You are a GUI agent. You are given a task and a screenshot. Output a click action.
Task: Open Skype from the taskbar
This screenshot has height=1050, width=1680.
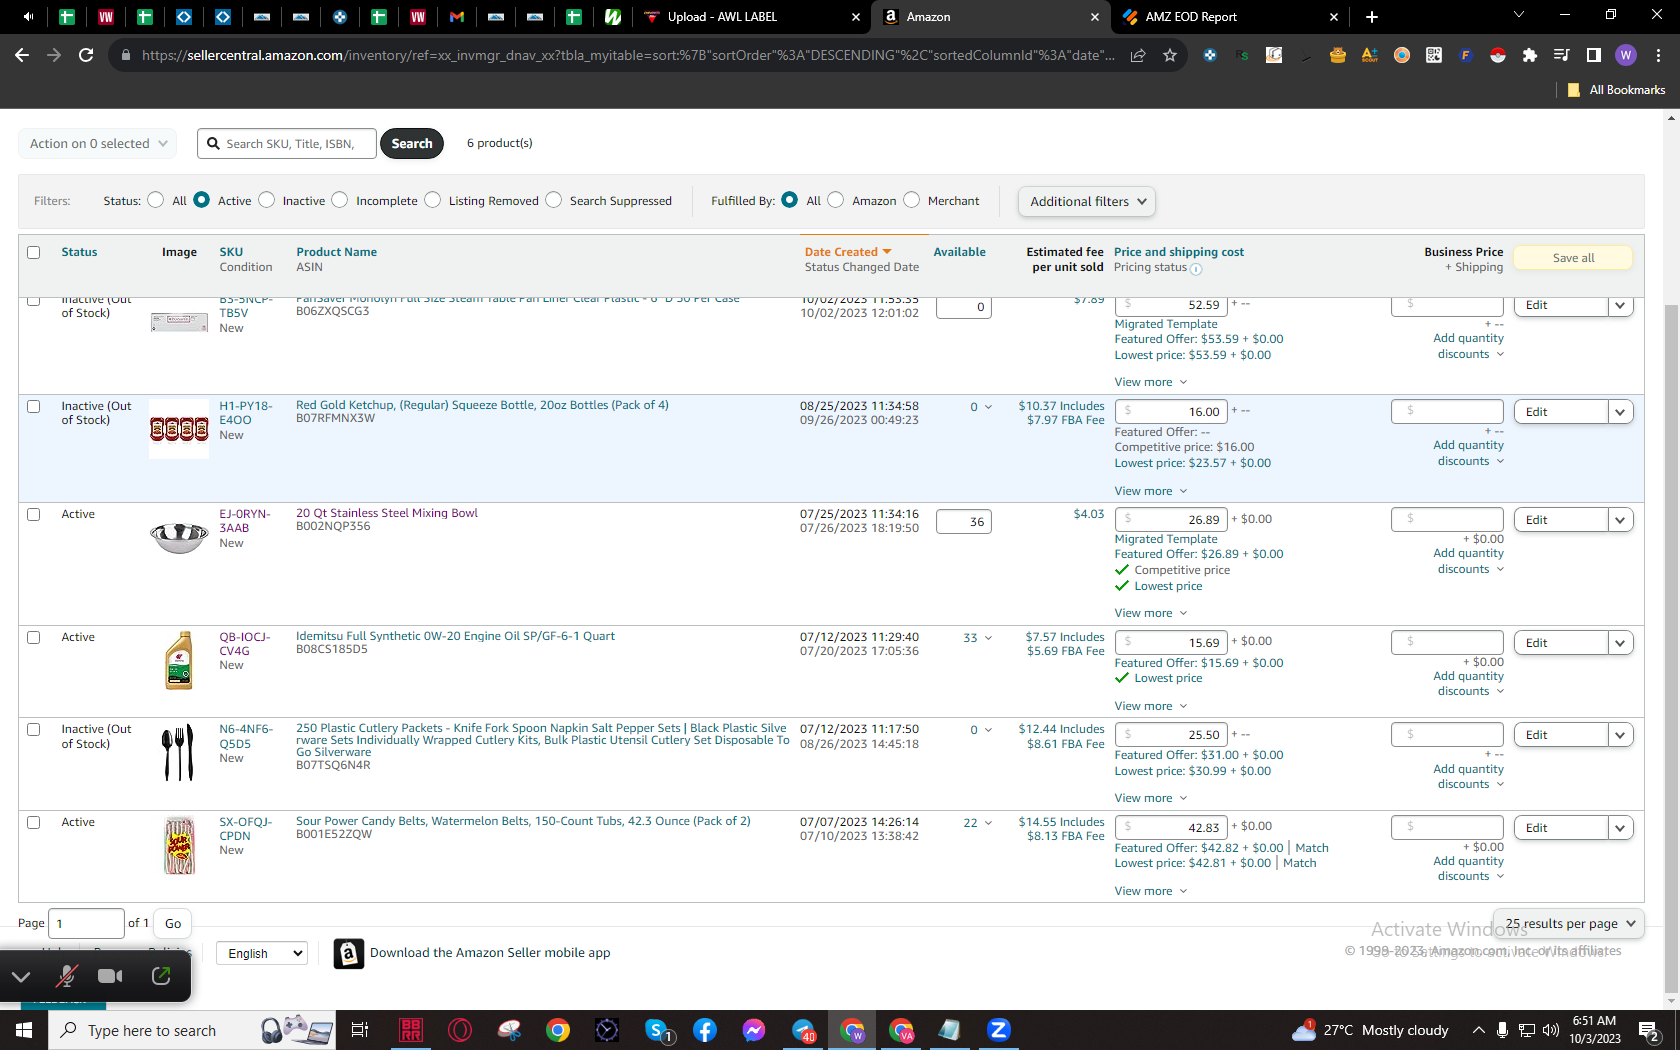(658, 1030)
